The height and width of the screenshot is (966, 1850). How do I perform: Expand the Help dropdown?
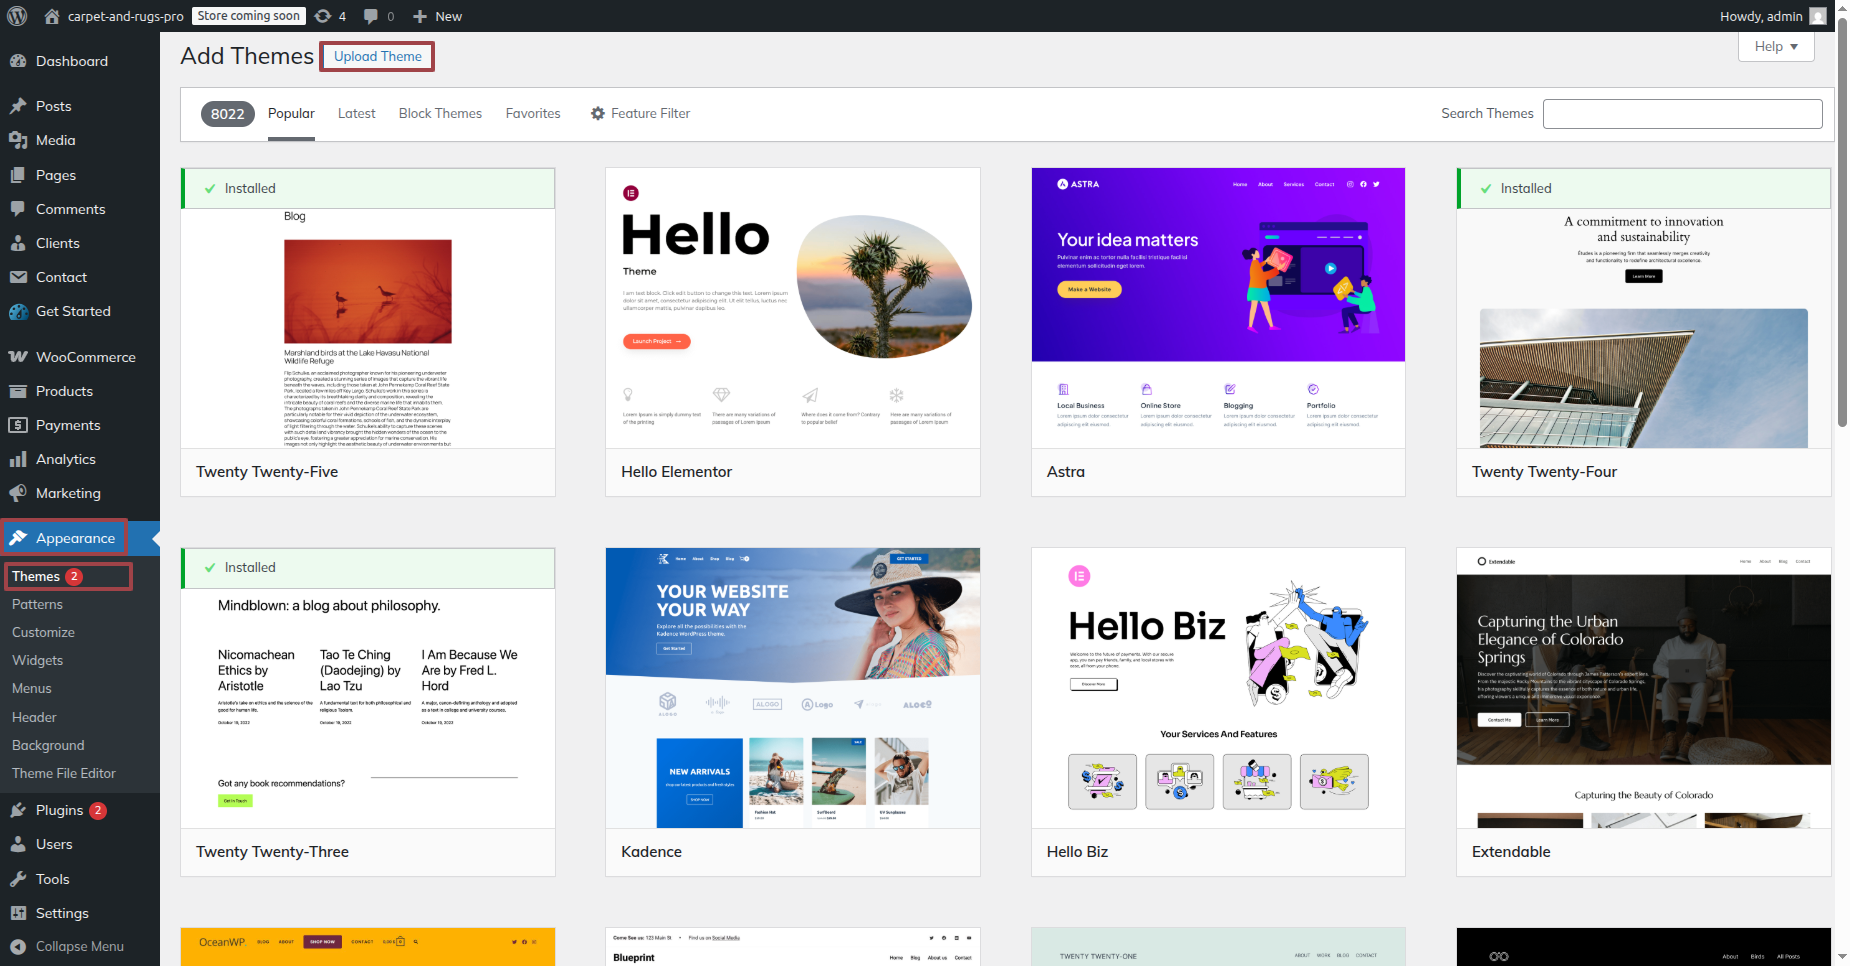coord(1776,46)
